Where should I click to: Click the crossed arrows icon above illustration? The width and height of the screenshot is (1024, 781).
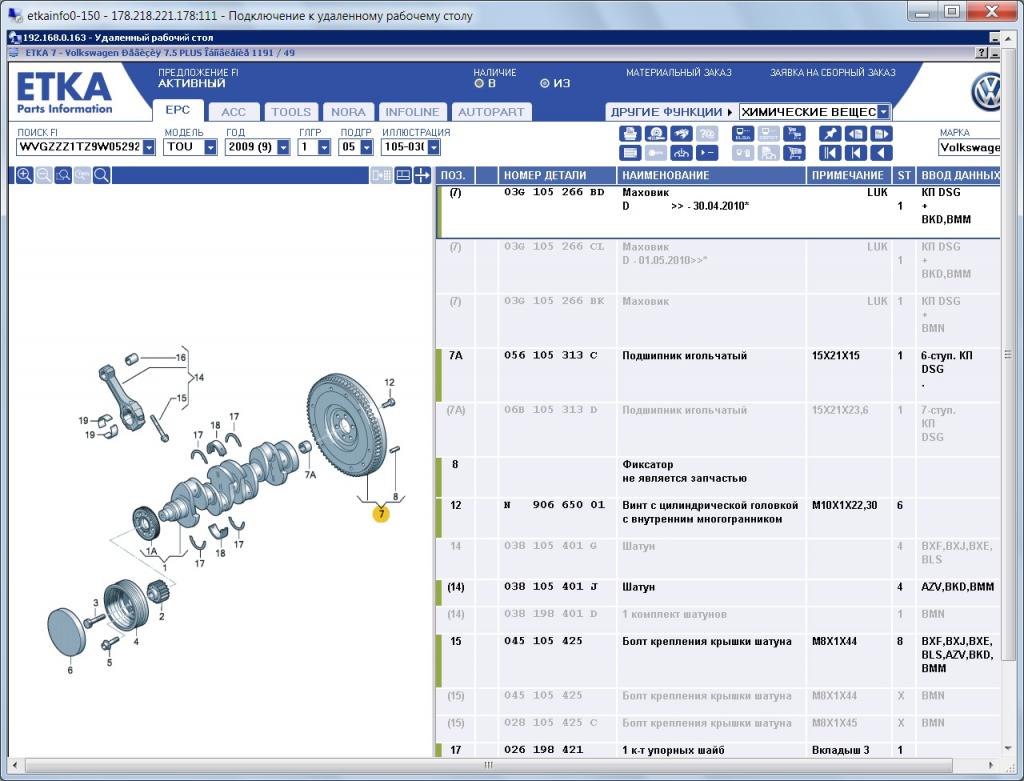point(422,175)
